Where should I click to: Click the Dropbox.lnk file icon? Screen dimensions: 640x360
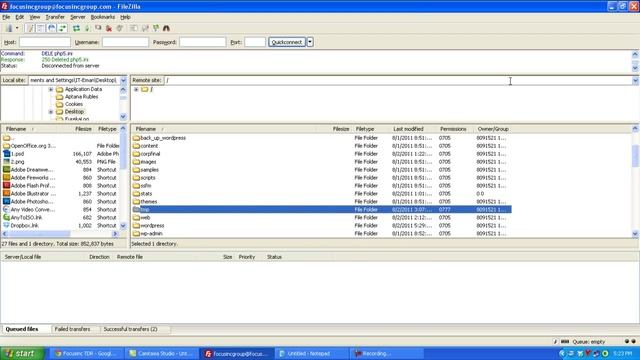coord(7,225)
